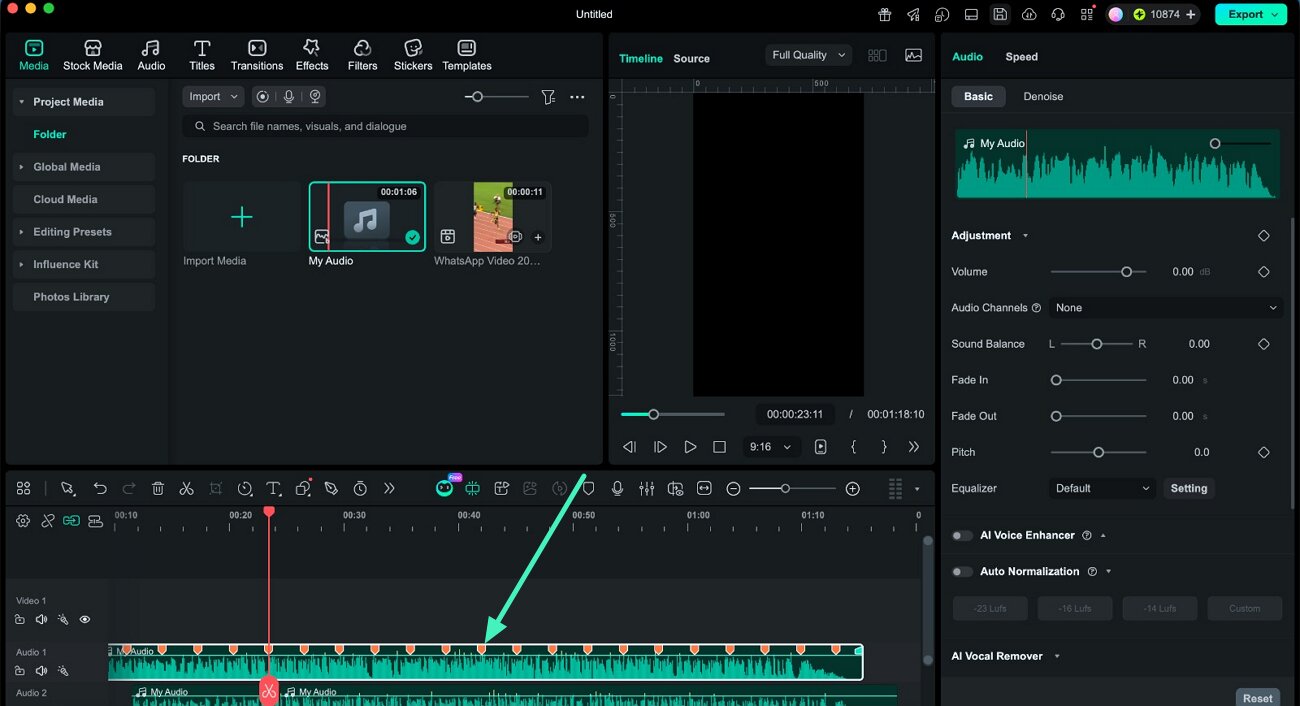Open the Stock Media panel

click(92, 56)
